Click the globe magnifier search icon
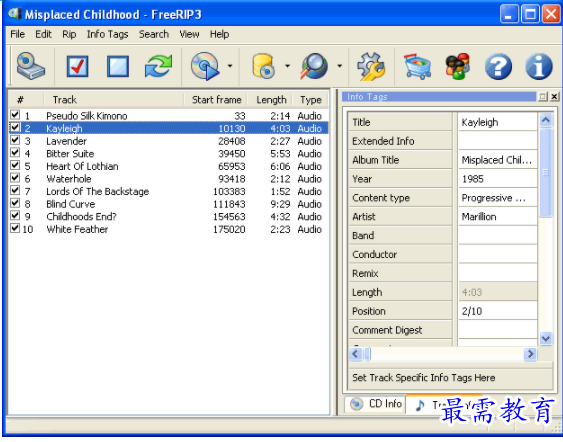The image size is (563, 442). (x=315, y=66)
